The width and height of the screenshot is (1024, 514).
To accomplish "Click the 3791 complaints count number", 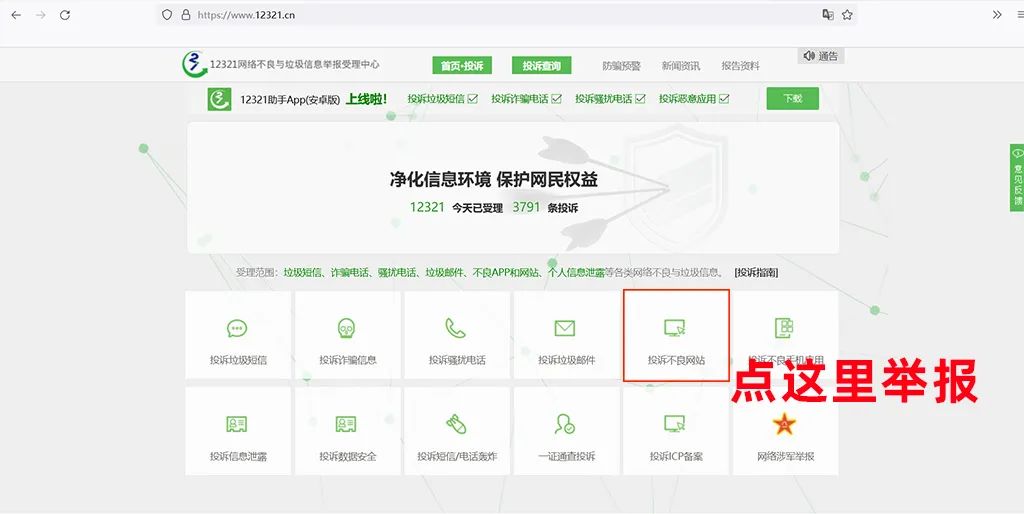I will tap(526, 207).
